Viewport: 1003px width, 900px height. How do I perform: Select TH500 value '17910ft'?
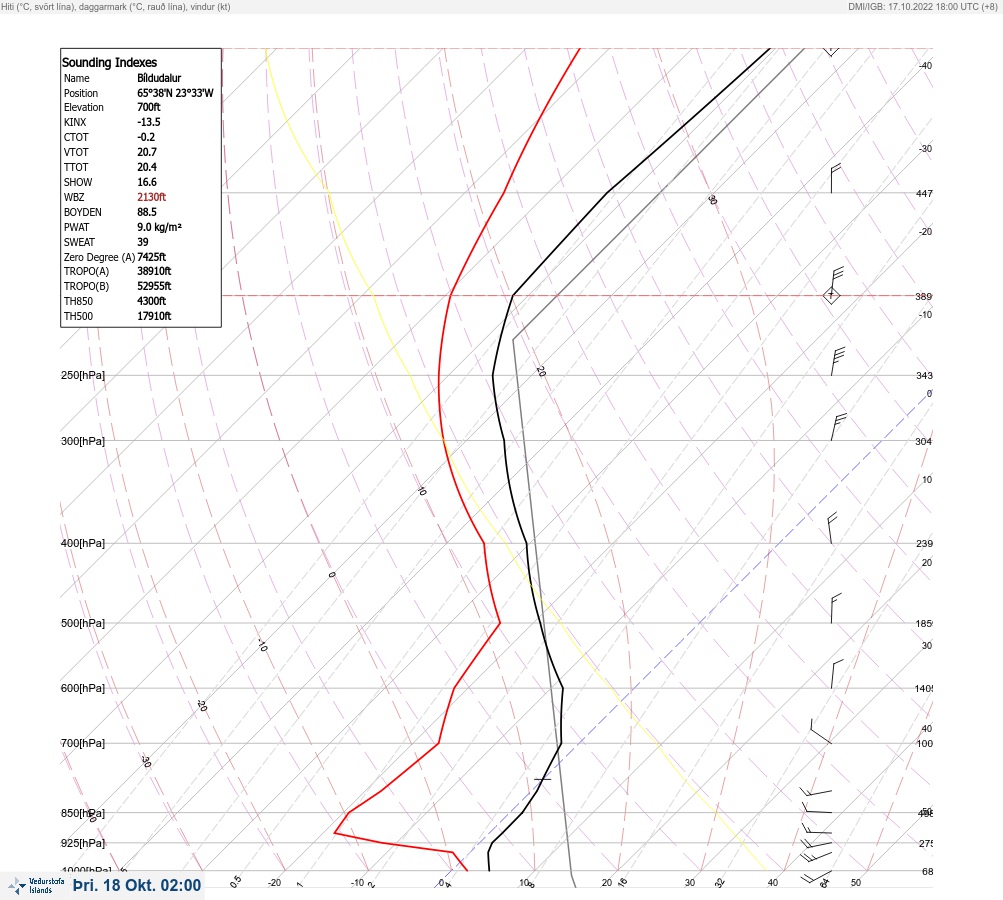click(x=154, y=316)
